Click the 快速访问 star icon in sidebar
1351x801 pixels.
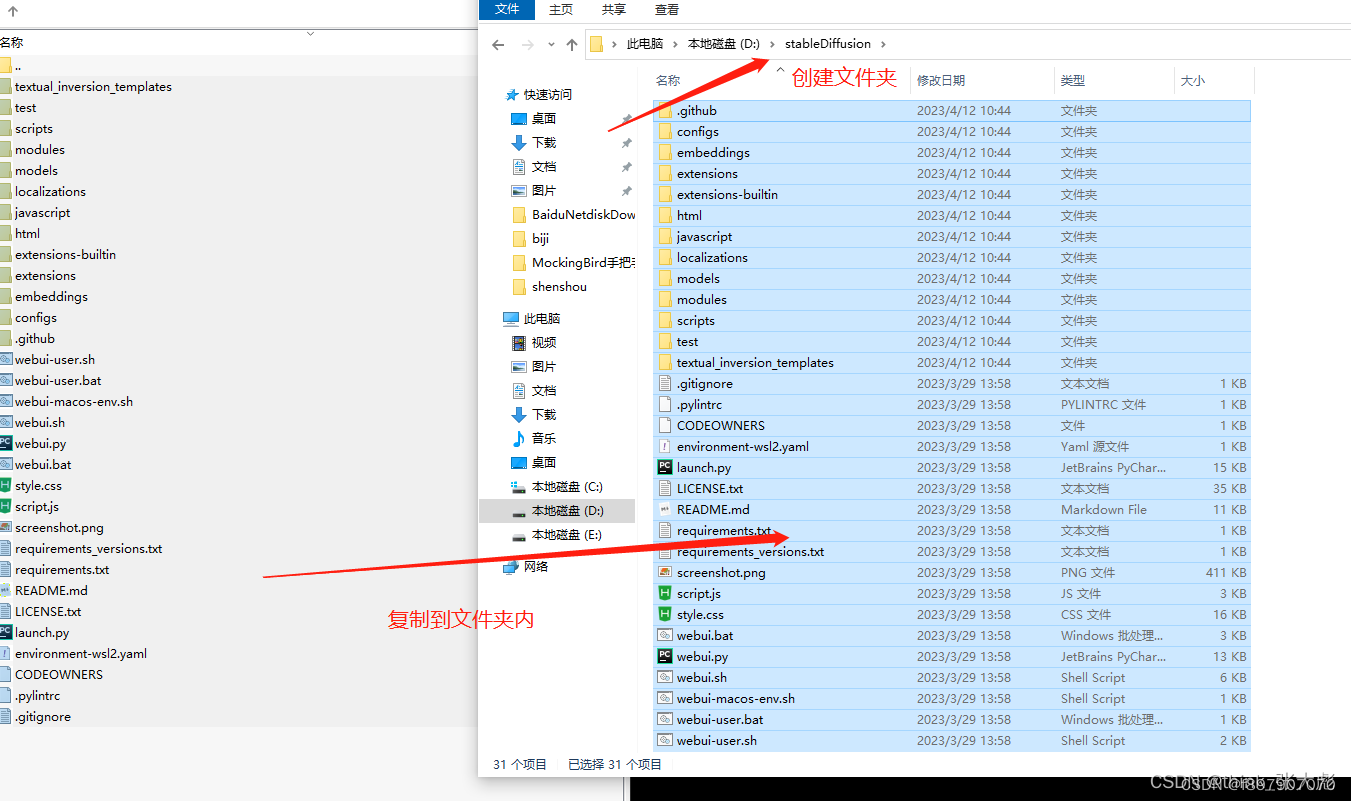(512, 94)
